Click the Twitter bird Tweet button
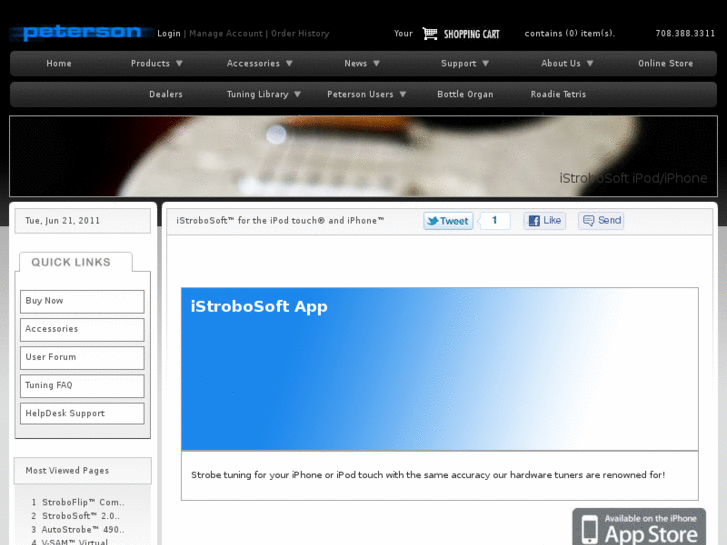This screenshot has width=727, height=545. tap(448, 221)
